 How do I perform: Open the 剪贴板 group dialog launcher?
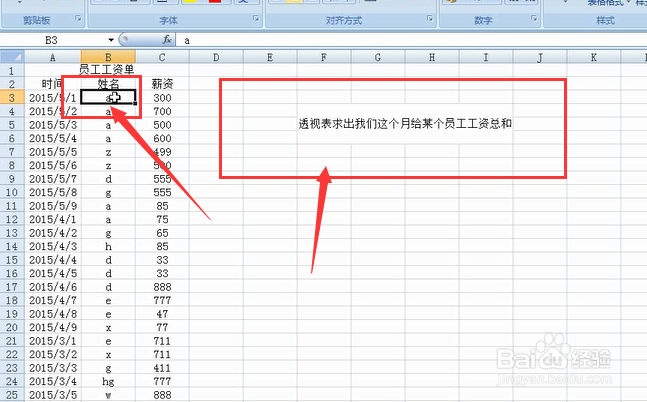[x=78, y=19]
